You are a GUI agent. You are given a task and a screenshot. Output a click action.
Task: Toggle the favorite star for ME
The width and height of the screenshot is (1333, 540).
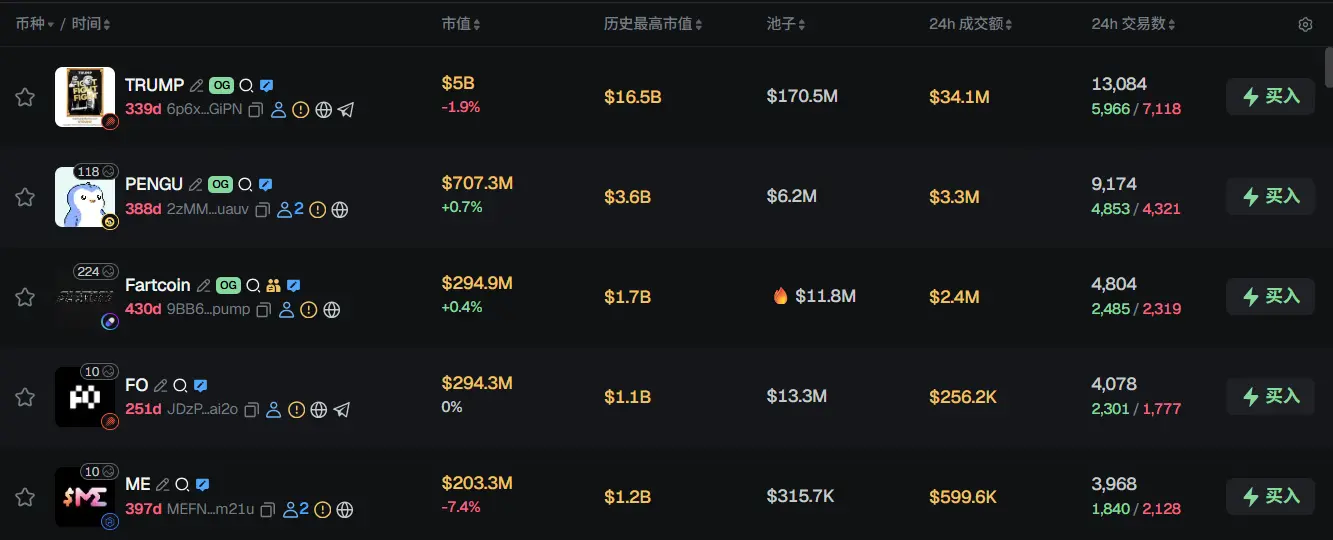pos(25,497)
